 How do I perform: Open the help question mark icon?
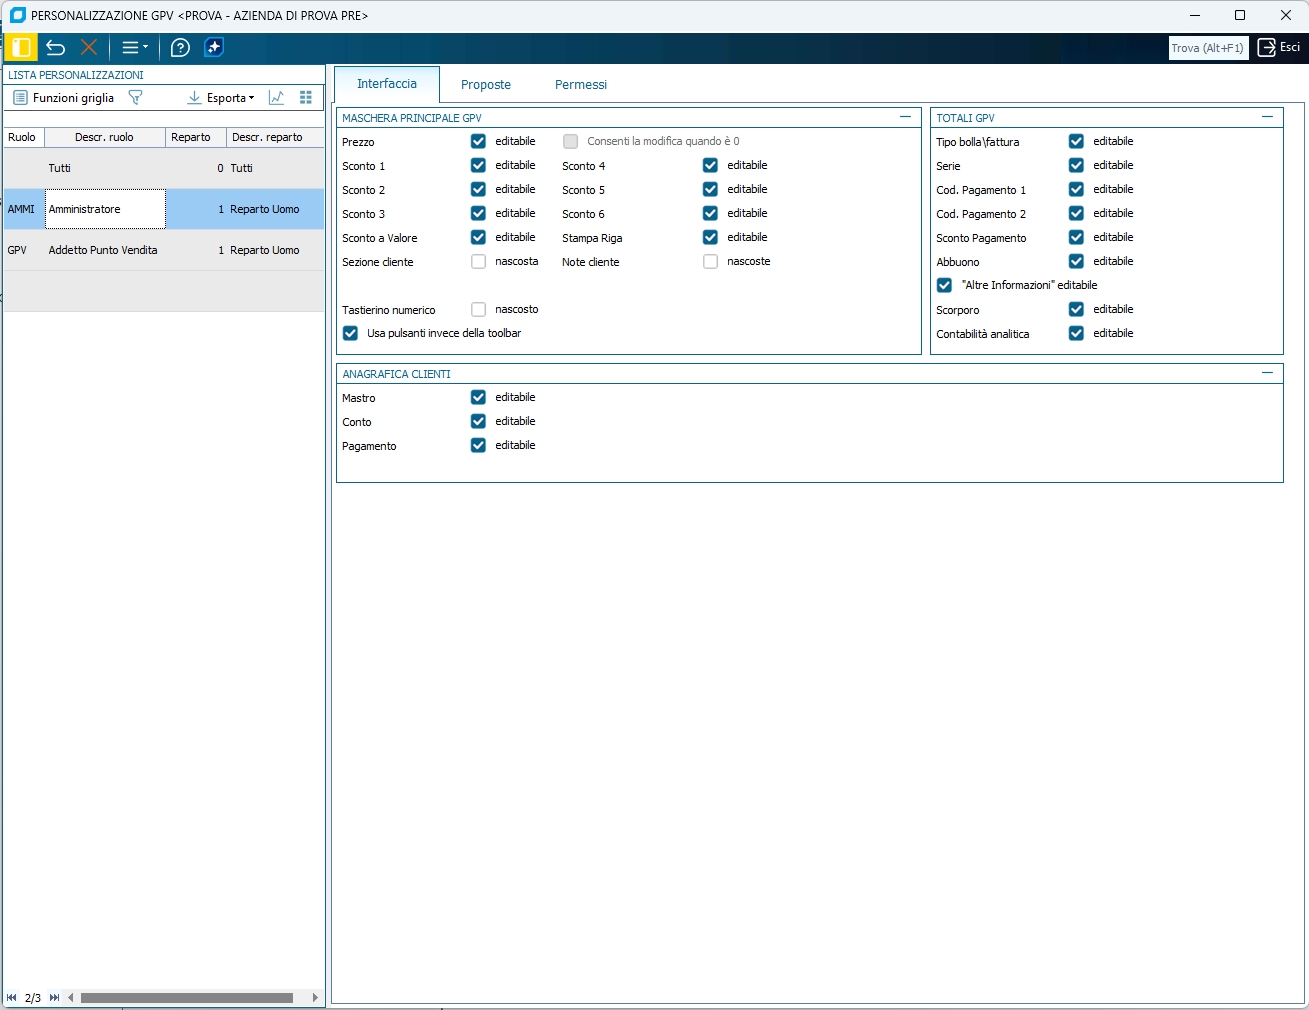(x=180, y=47)
